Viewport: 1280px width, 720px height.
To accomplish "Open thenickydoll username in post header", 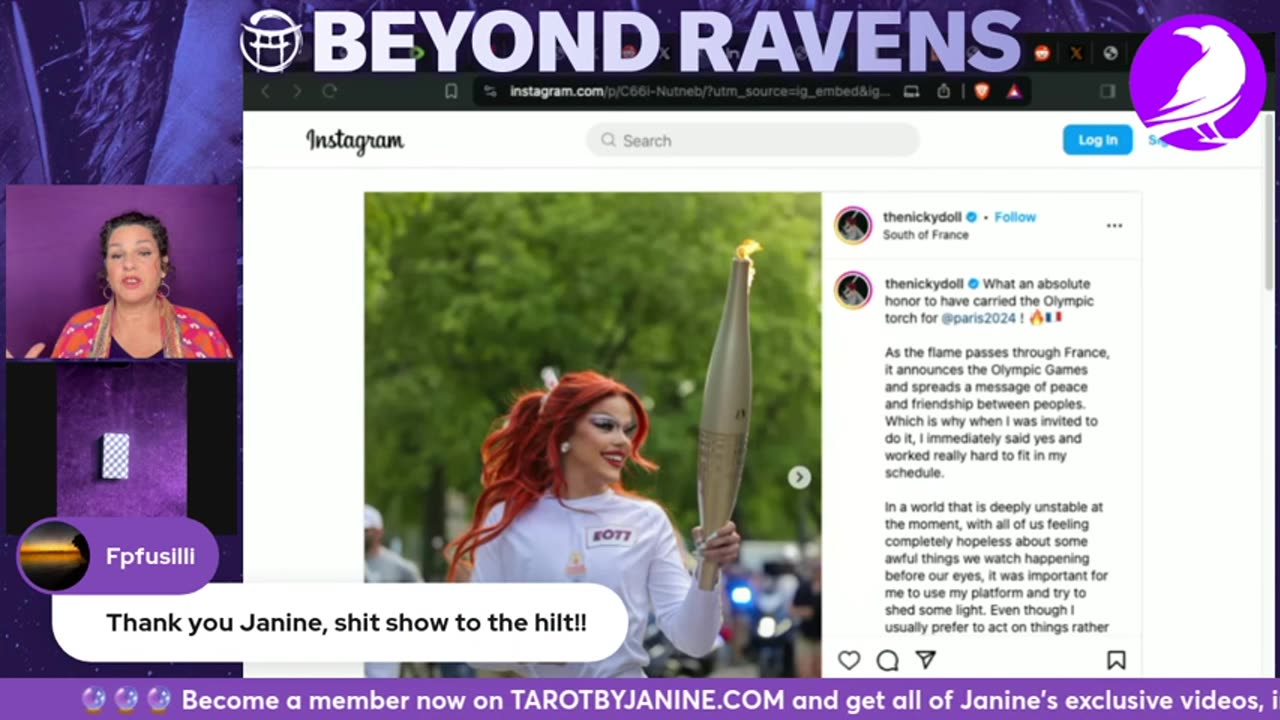I will click(922, 217).
